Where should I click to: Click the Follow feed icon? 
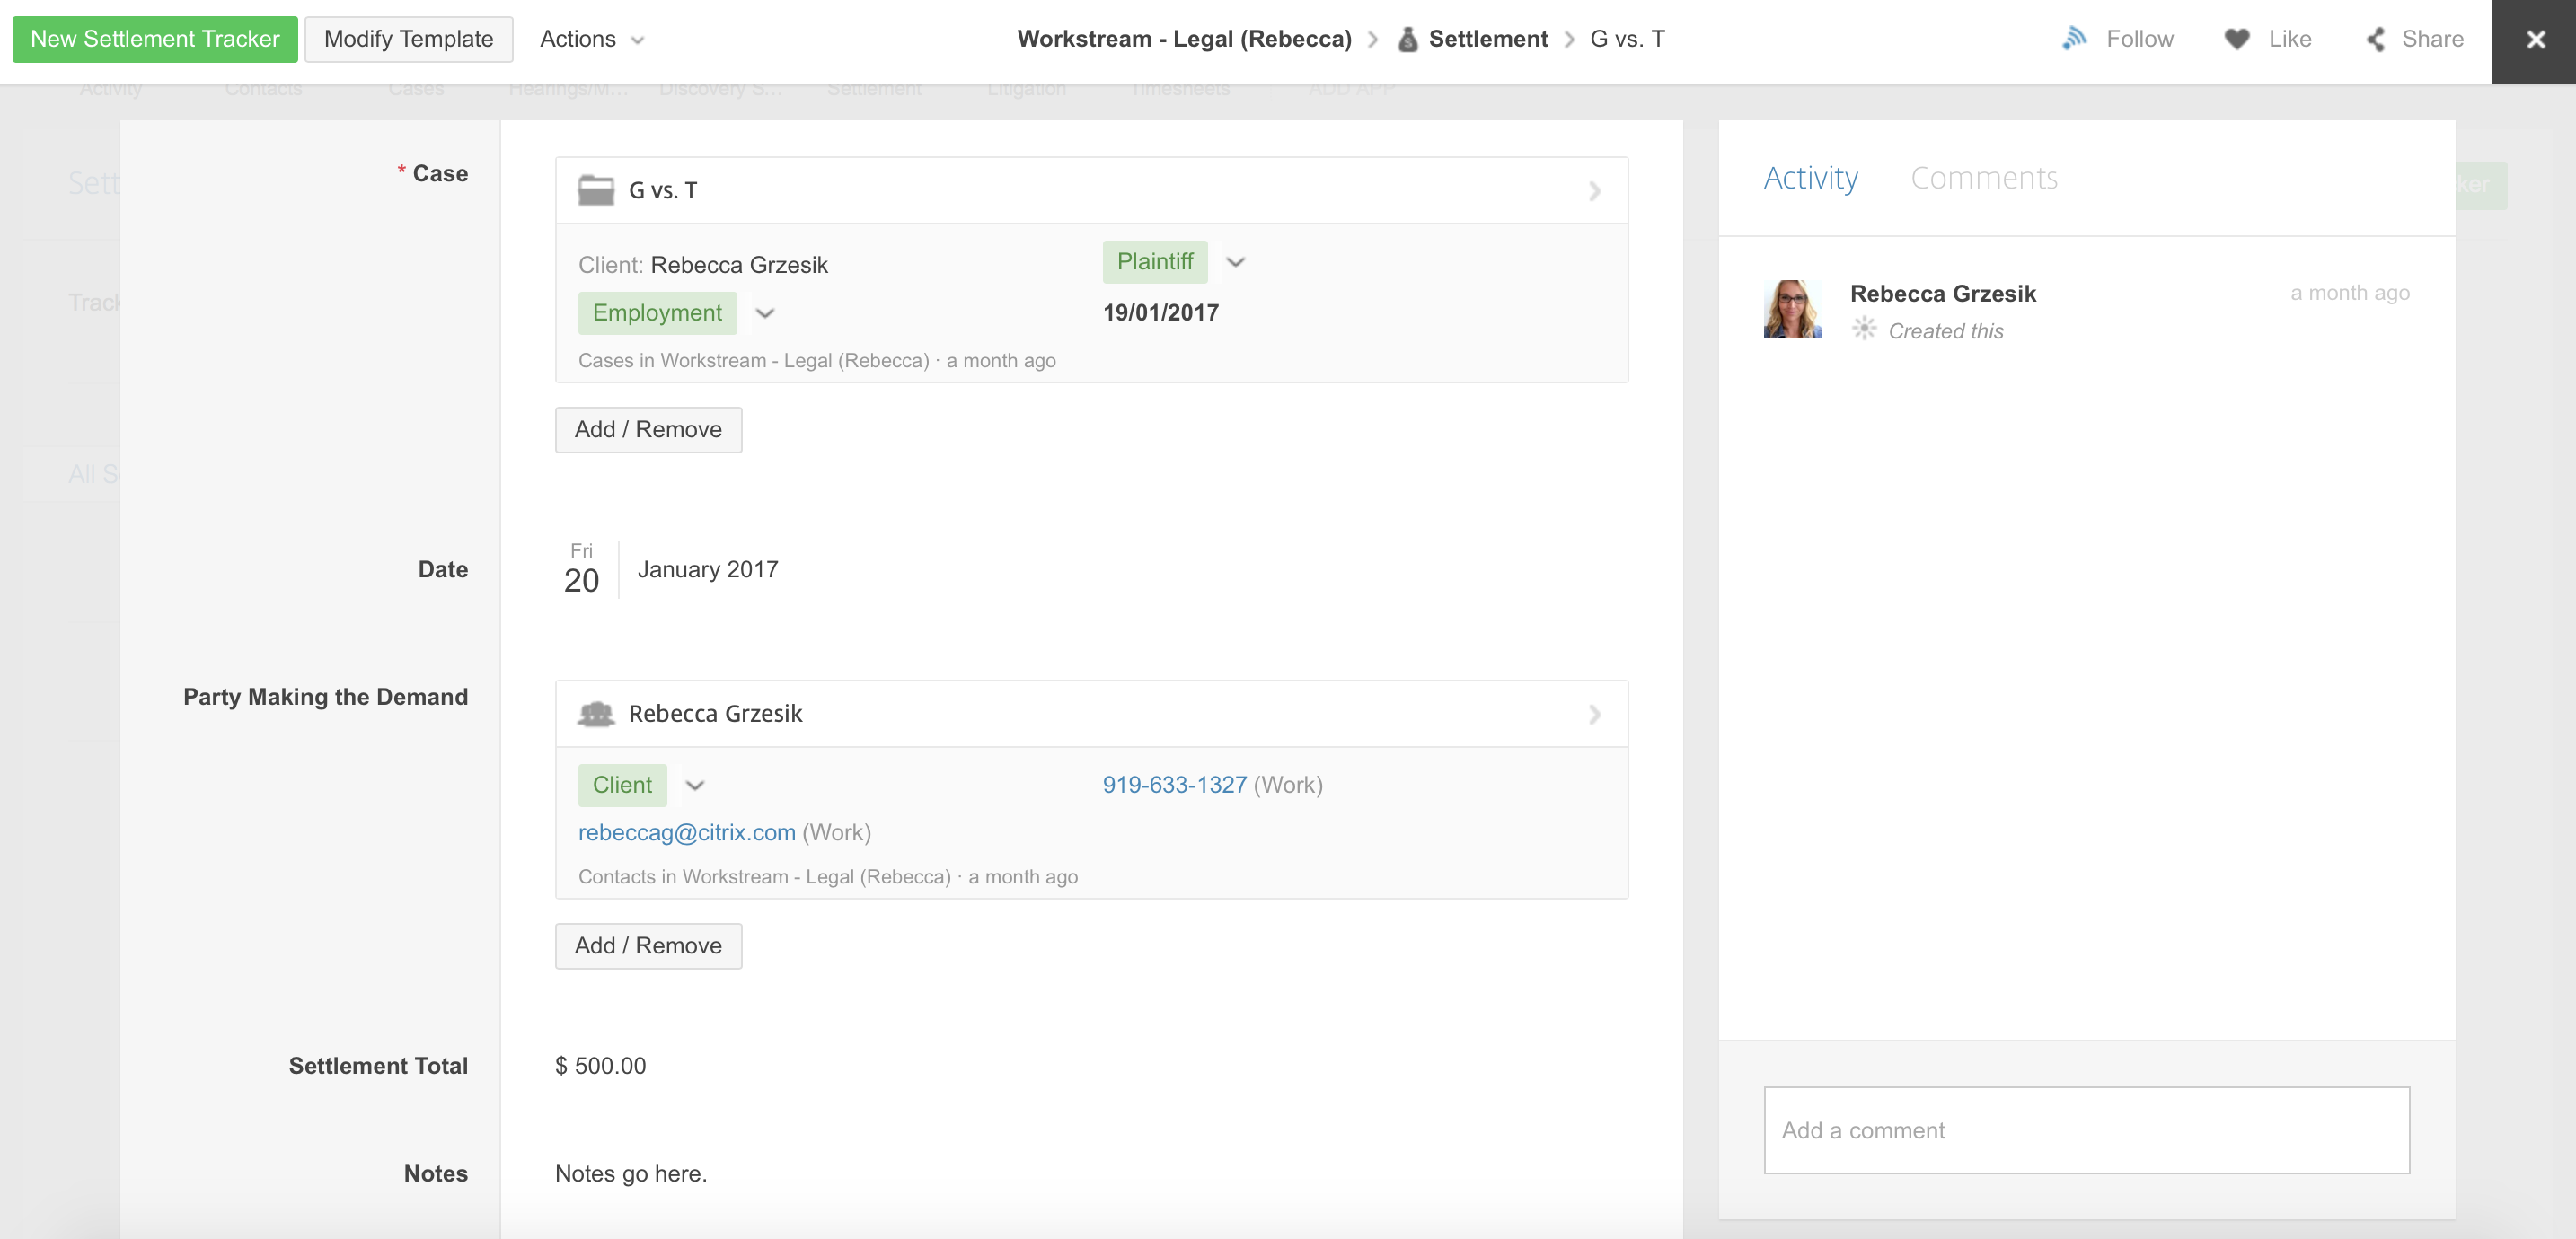[x=2074, y=39]
